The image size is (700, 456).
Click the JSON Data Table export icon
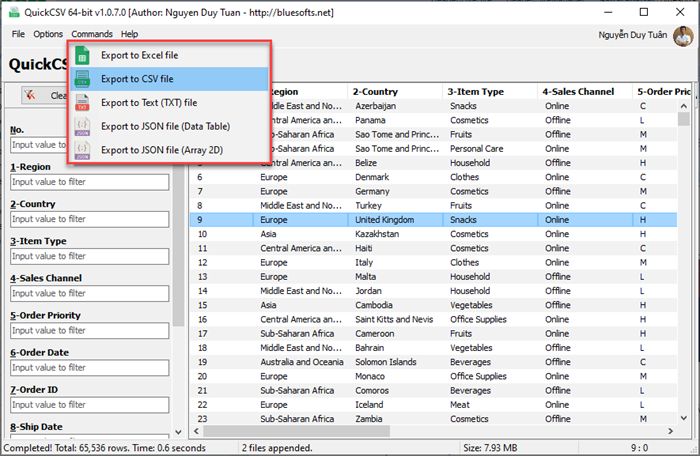[83, 126]
